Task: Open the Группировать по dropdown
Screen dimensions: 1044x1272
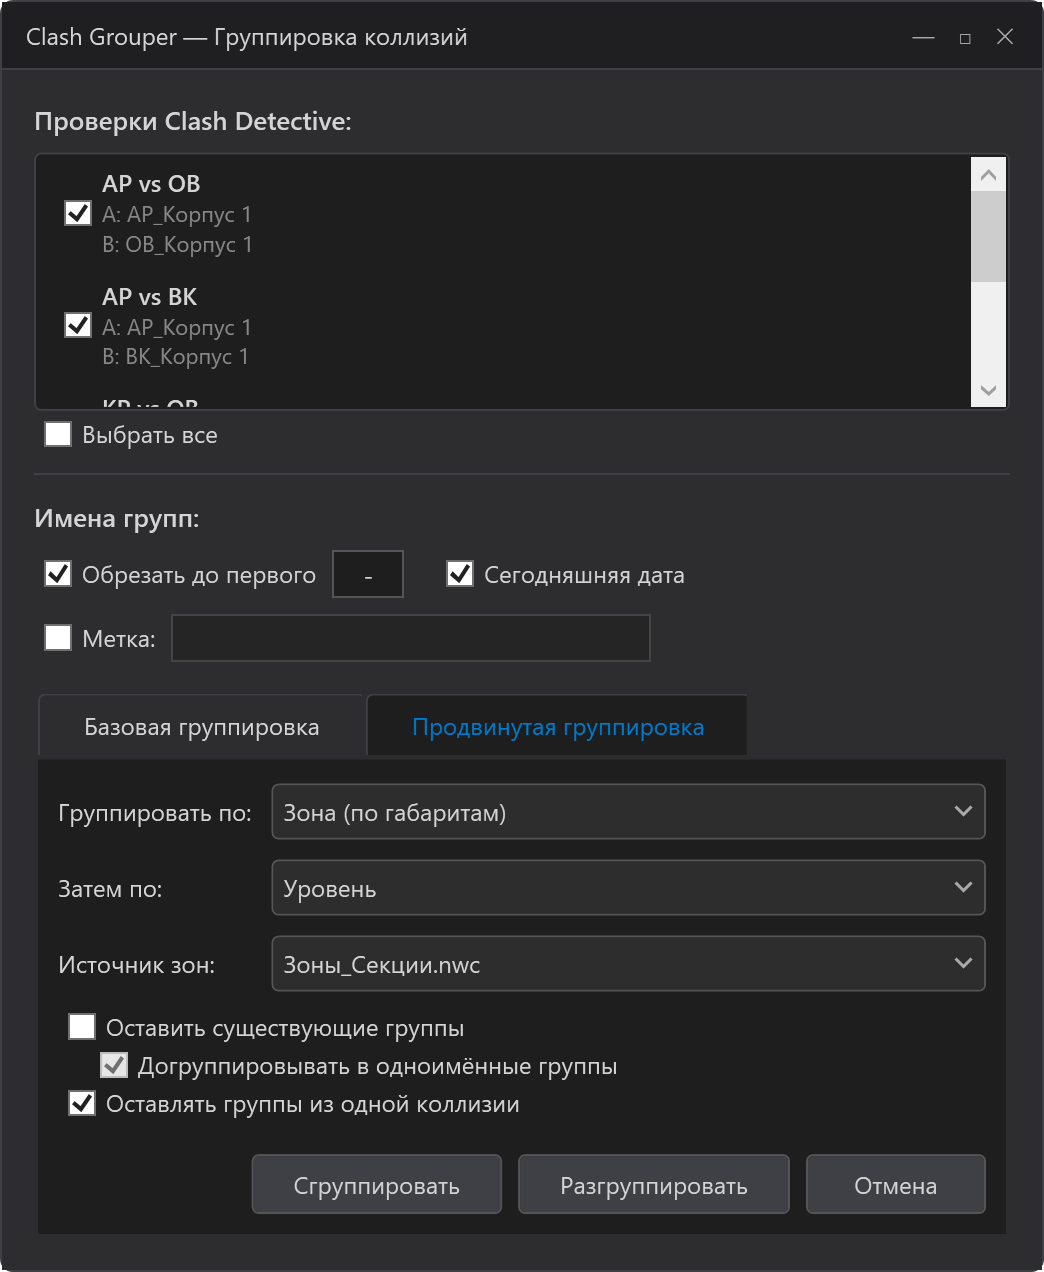Action: [628, 812]
